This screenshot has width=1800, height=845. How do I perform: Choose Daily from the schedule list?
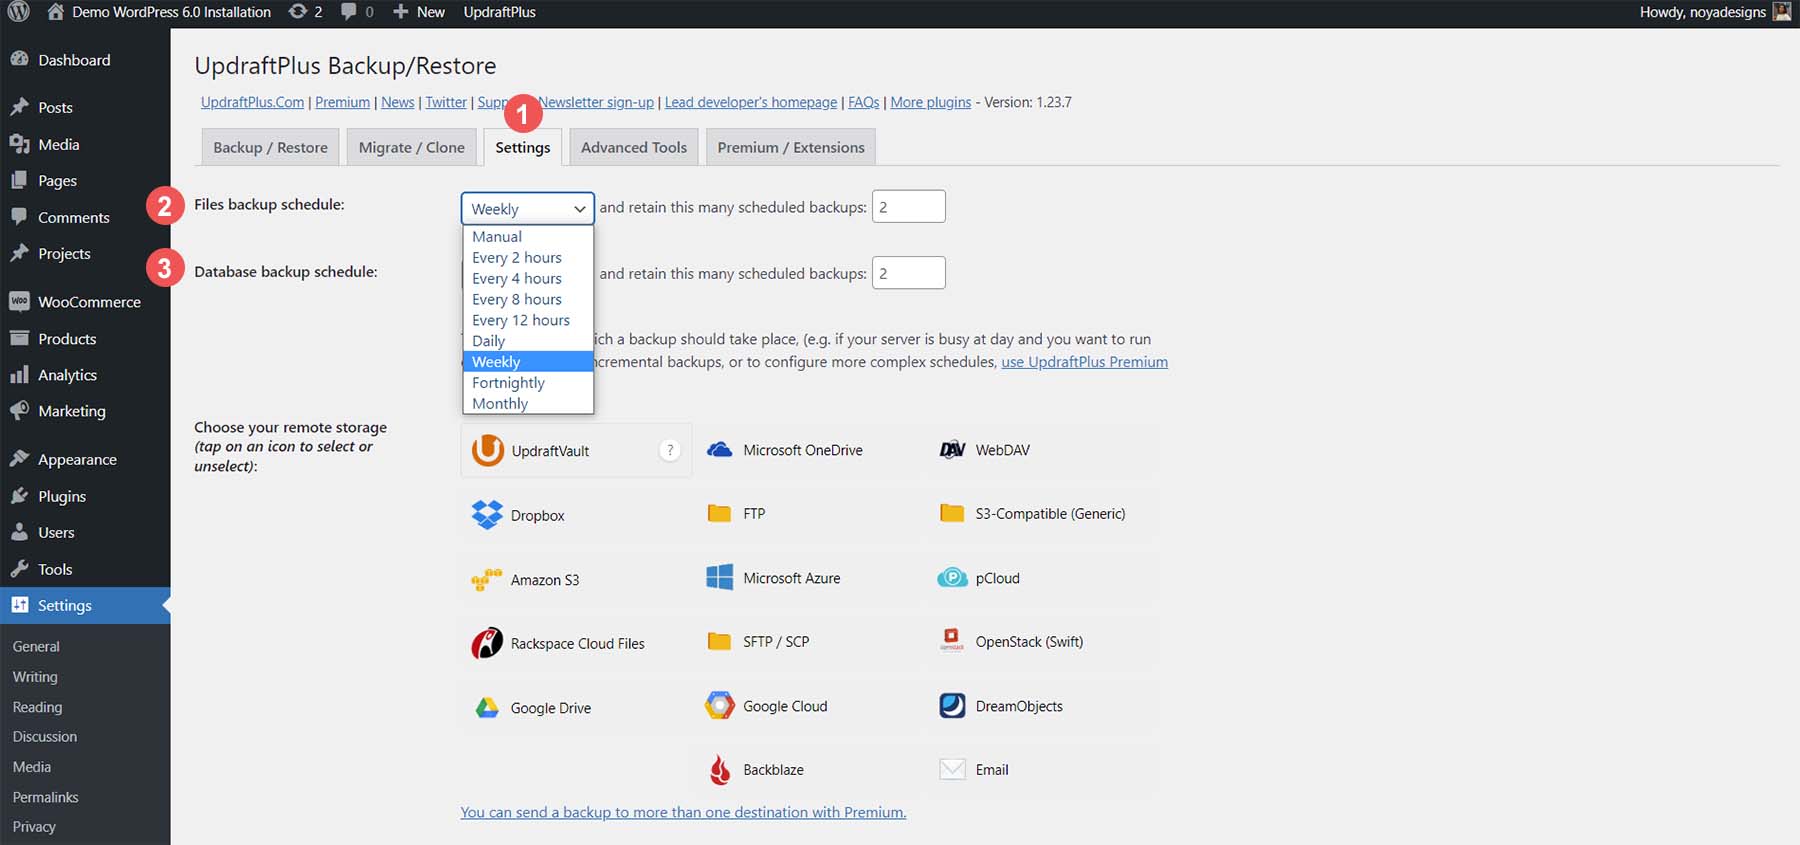click(489, 341)
